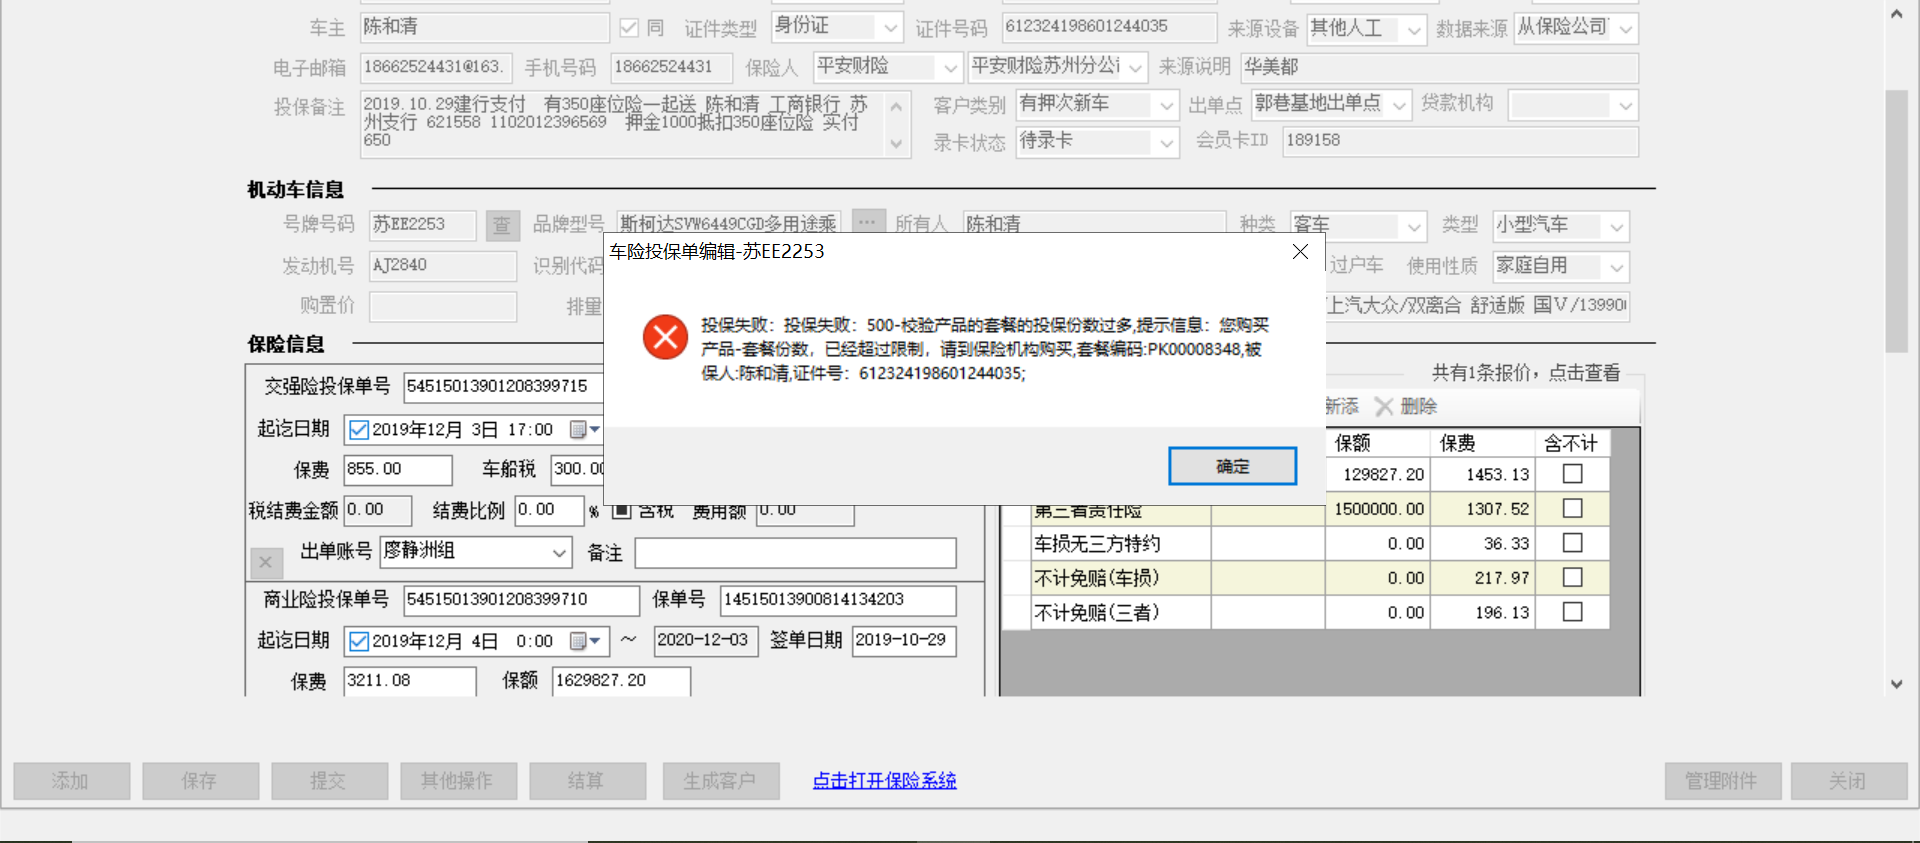Toggle the 含税 checkbox
Image resolution: width=1920 pixels, height=843 pixels.
[x=622, y=511]
